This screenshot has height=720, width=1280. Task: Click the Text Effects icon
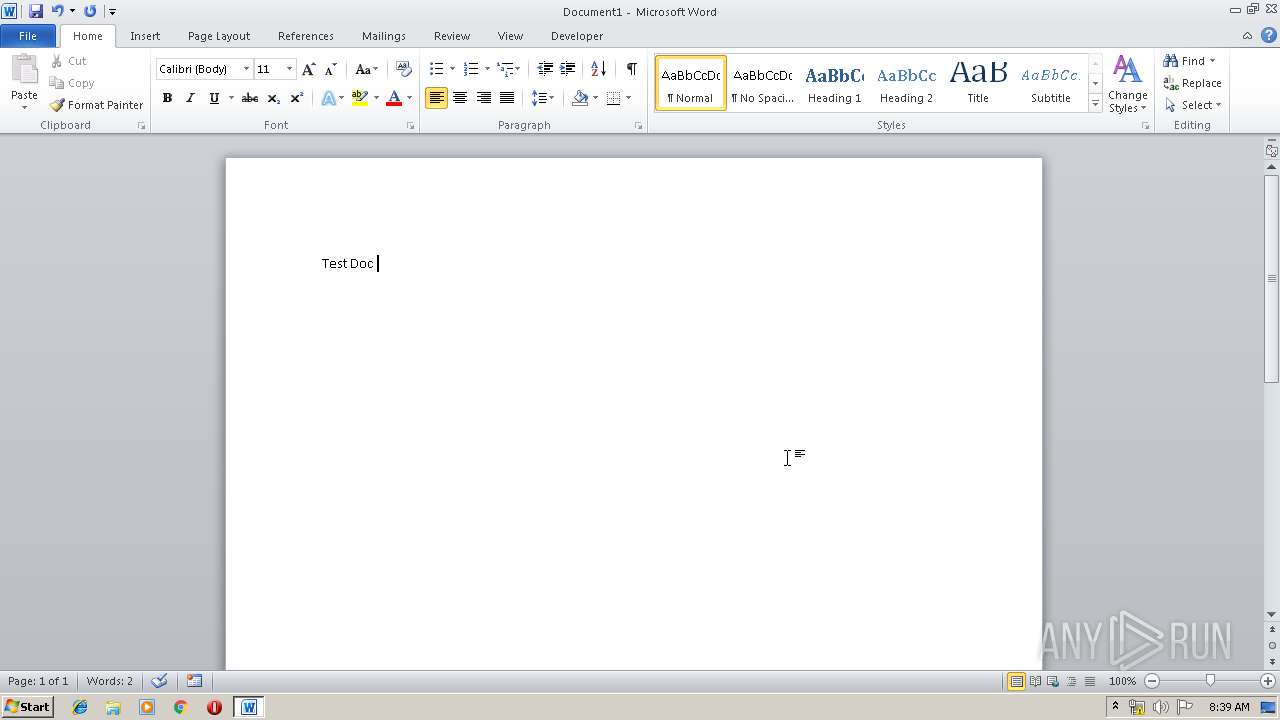pos(328,98)
